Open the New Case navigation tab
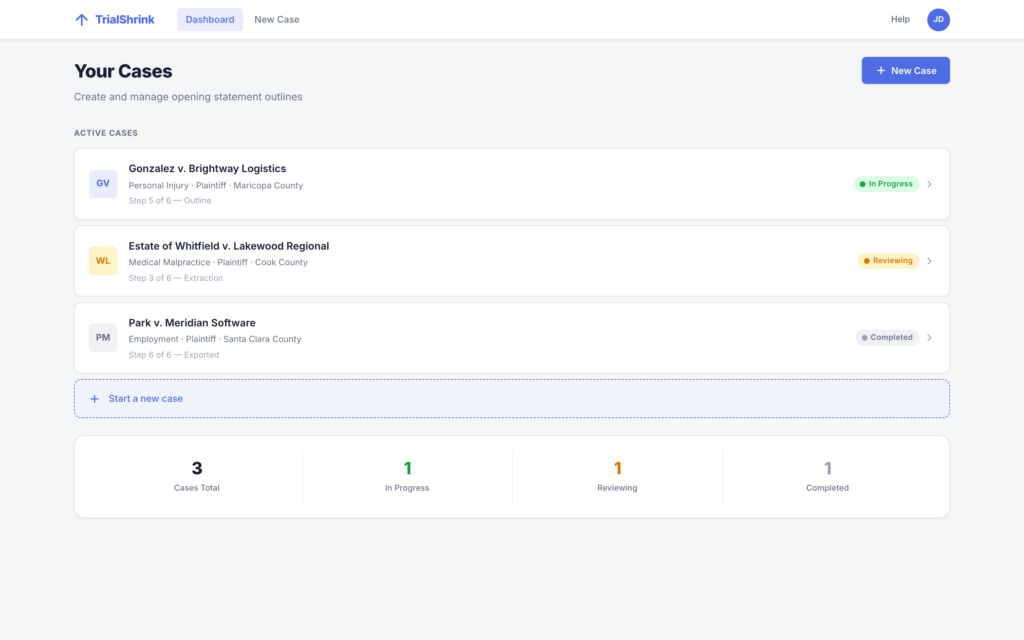Screen dimensions: 1024x640 [277, 20]
